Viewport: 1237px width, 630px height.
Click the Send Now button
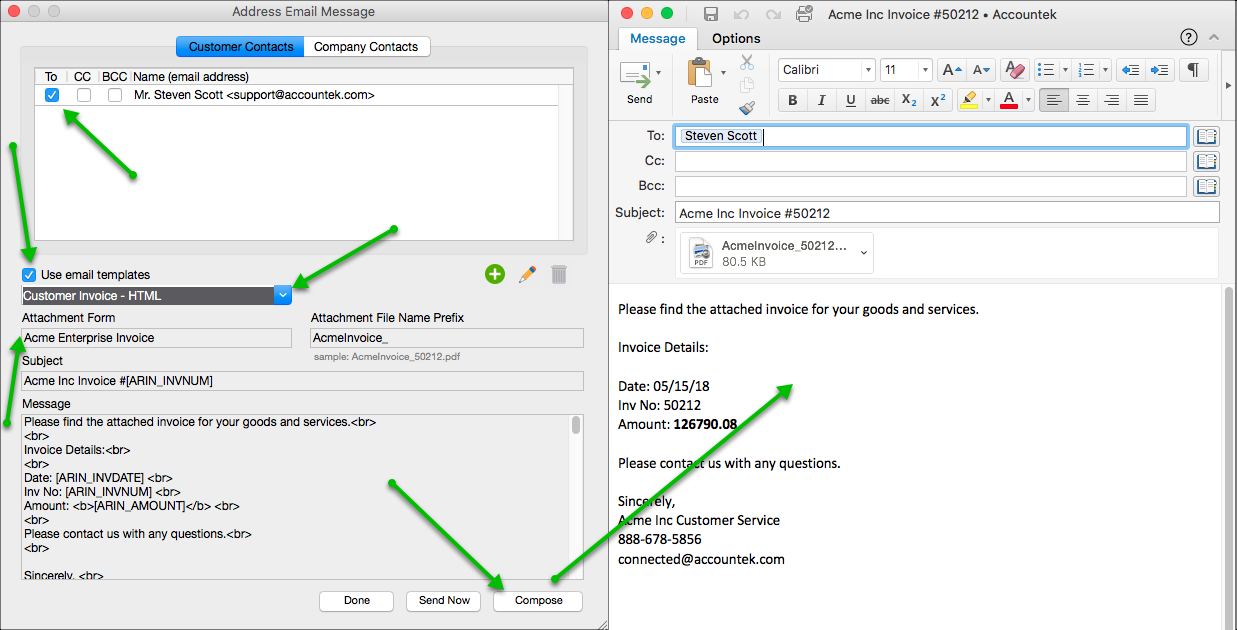443,601
